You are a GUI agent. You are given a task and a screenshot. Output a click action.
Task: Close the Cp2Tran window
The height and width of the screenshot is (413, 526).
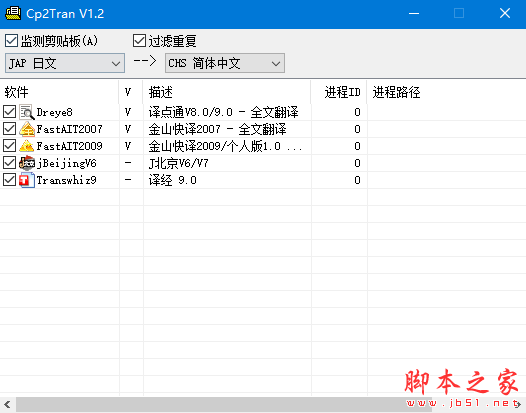point(505,13)
